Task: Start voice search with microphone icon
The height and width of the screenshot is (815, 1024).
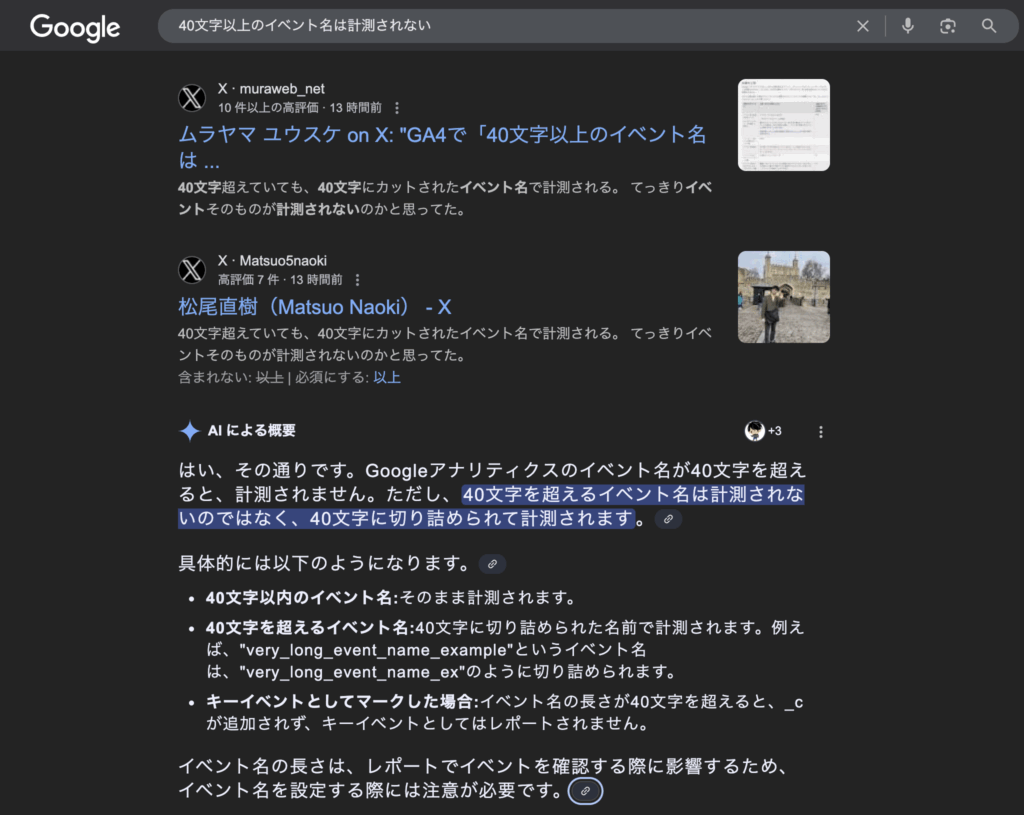Action: [908, 26]
